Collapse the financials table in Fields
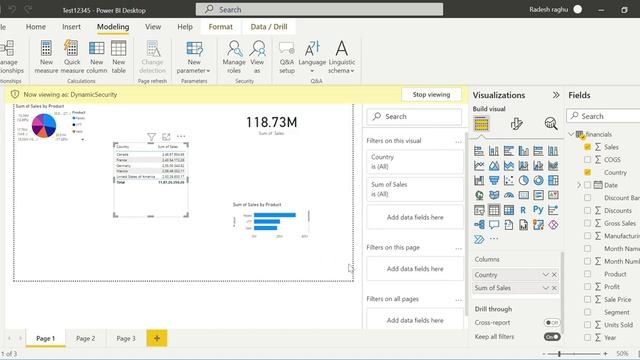Image resolution: width=640 pixels, height=360 pixels. click(x=571, y=134)
